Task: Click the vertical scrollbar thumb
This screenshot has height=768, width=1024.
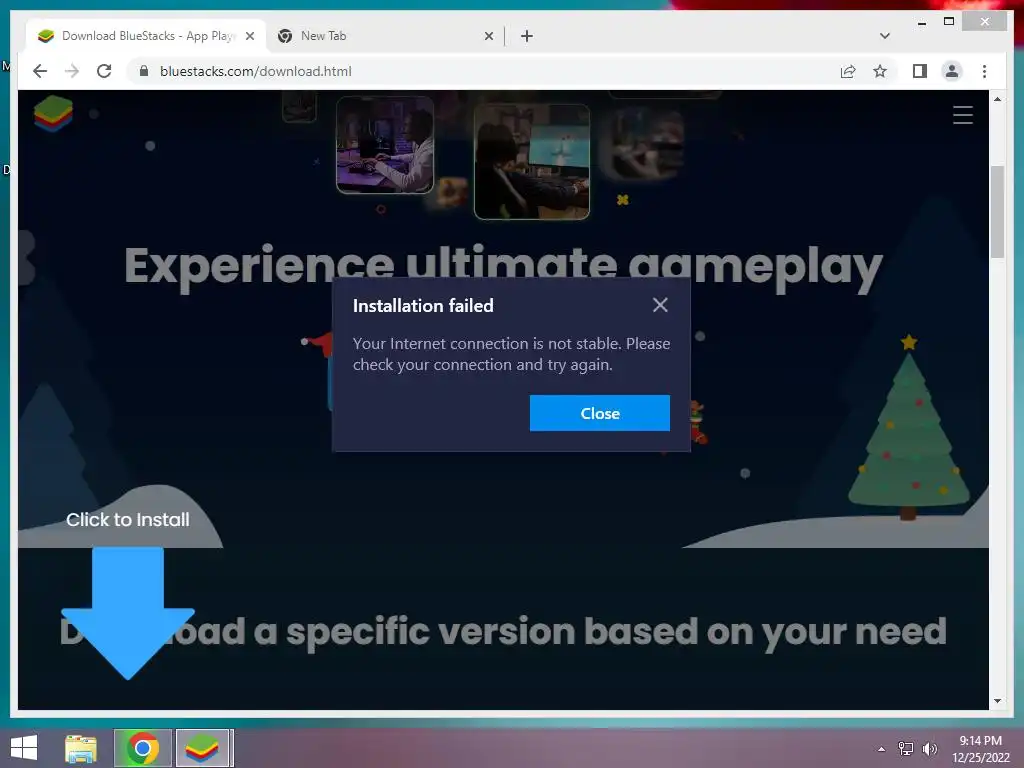Action: tap(997, 212)
